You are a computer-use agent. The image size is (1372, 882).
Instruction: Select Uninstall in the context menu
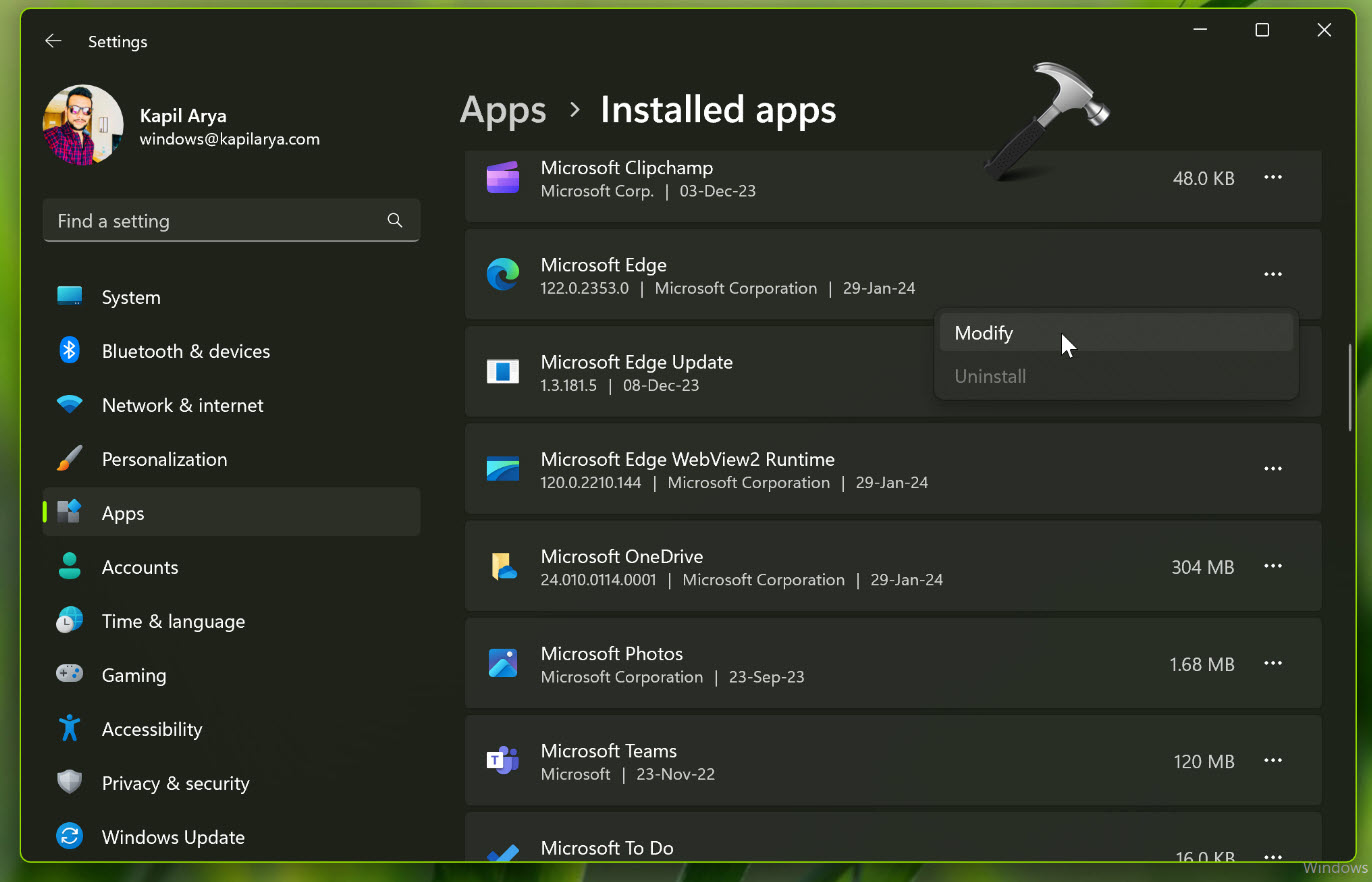pyautogui.click(x=990, y=377)
